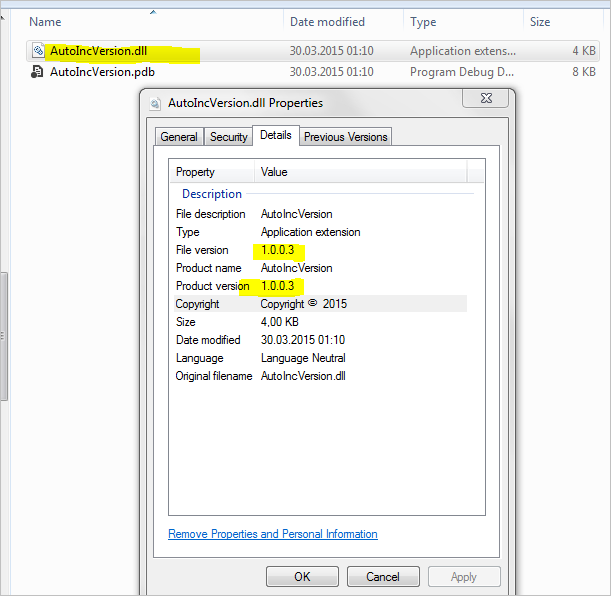Click the Application extens... type cell
The width and height of the screenshot is (611, 596).
[x=463, y=51]
